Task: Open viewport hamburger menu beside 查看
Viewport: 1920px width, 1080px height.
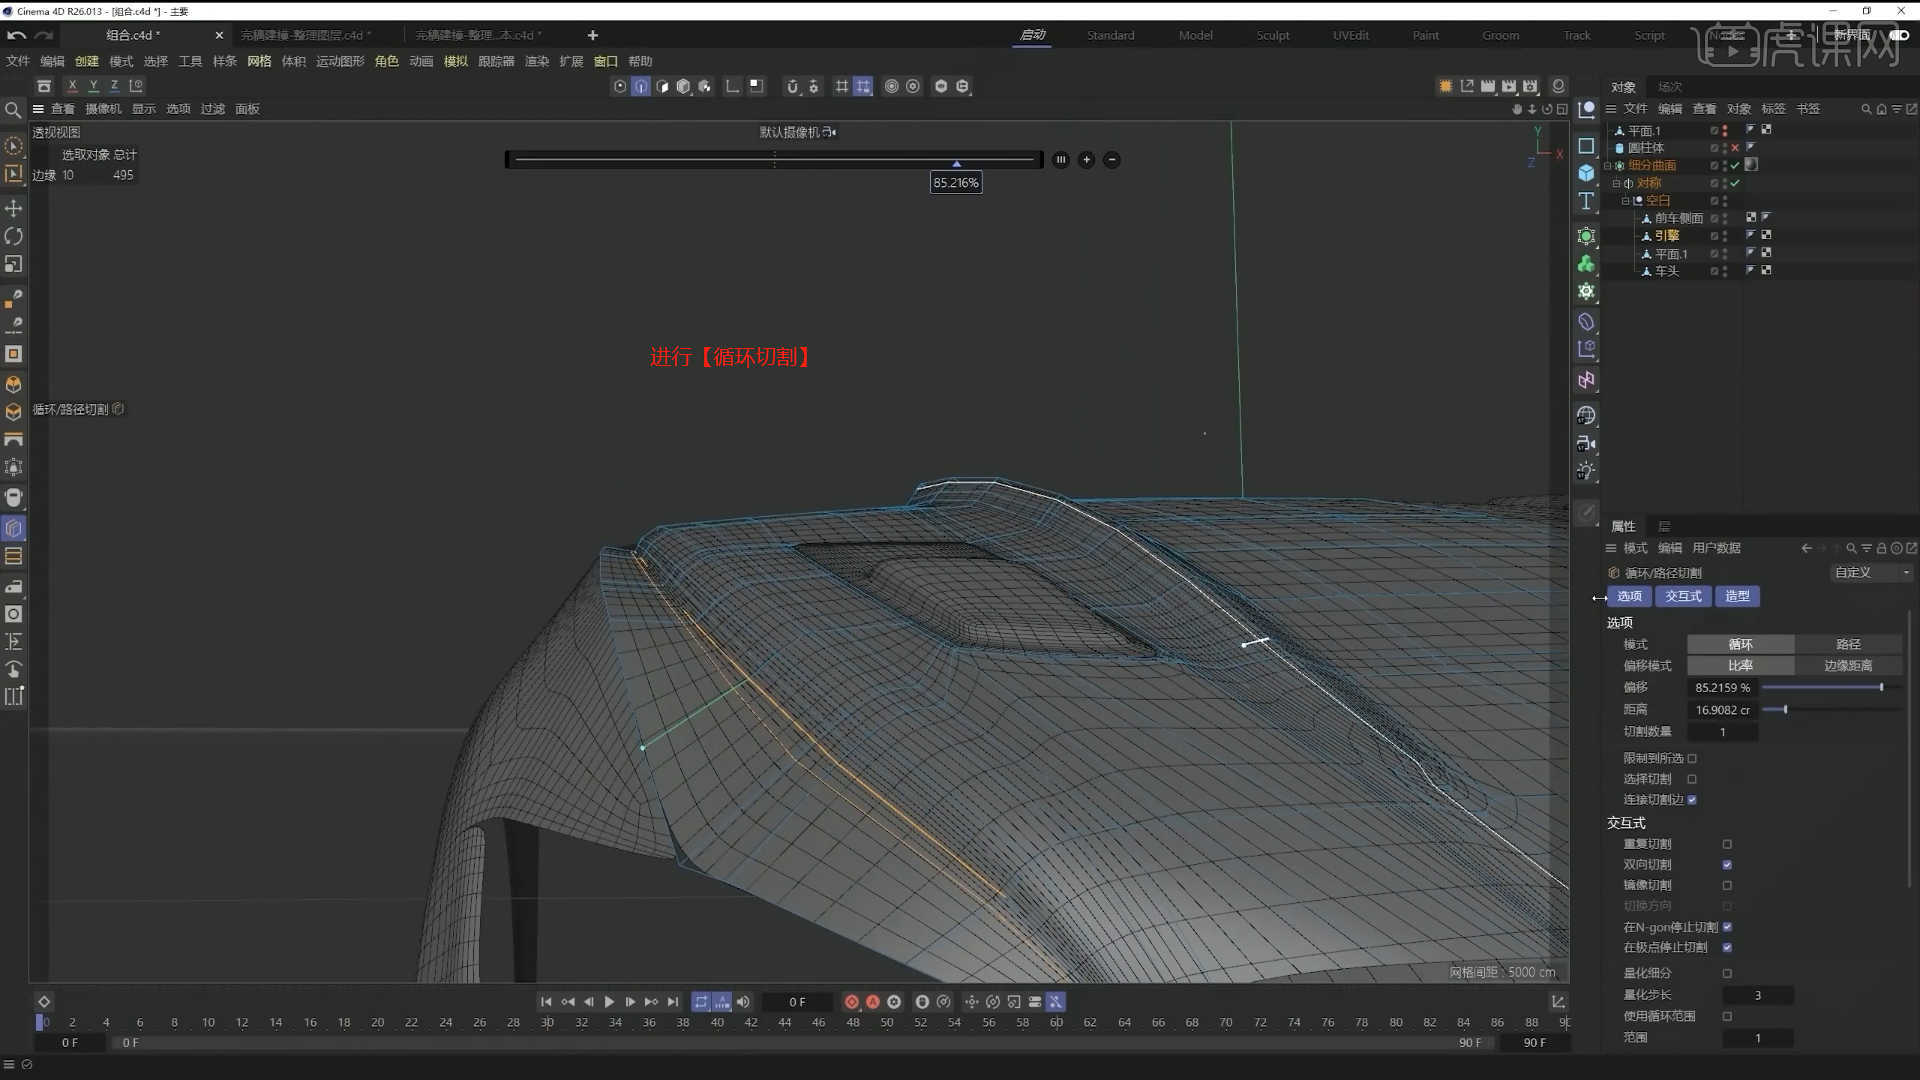Action: click(38, 109)
